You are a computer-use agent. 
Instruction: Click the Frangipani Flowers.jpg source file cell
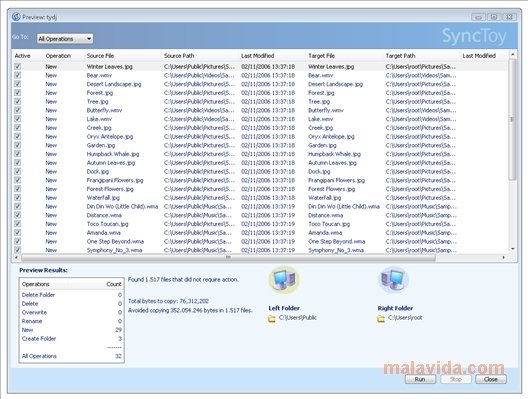[115, 180]
